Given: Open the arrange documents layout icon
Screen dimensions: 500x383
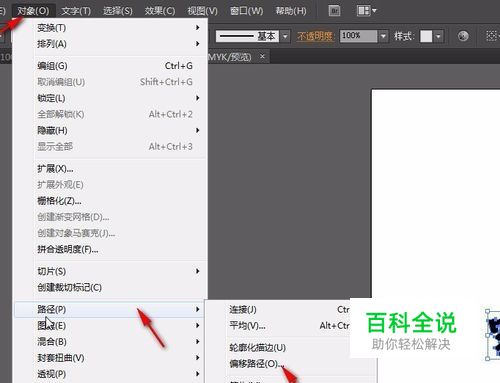Looking at the screenshot, I should coord(366,11).
